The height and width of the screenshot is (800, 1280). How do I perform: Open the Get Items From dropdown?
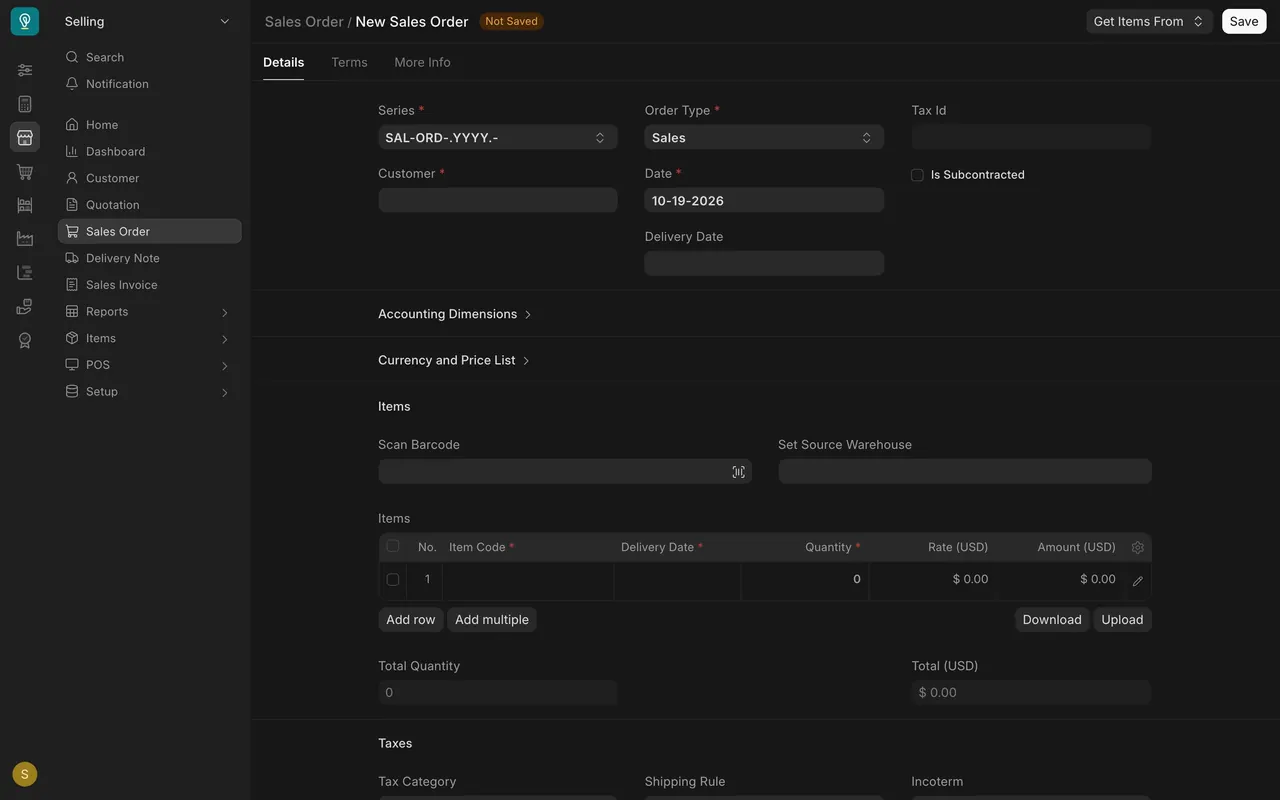click(1149, 21)
